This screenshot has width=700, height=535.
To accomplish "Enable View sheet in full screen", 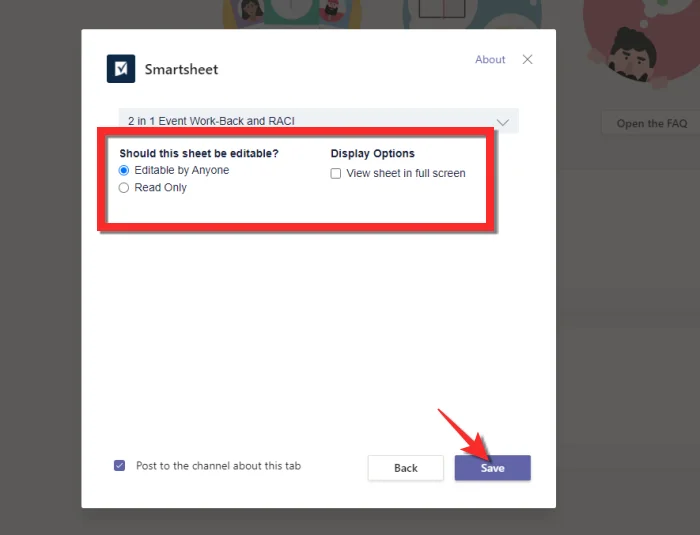I will [336, 173].
